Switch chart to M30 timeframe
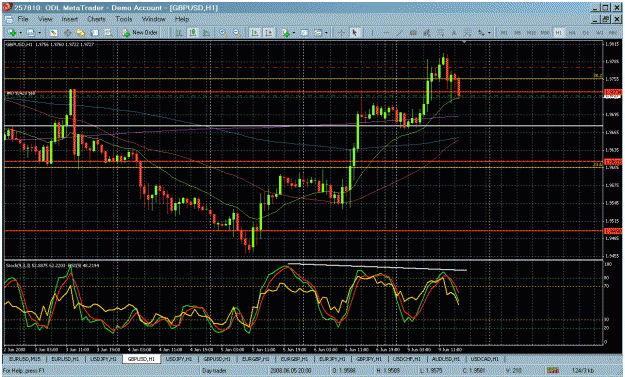Viewport: 625px width, 377px height. (x=545, y=33)
